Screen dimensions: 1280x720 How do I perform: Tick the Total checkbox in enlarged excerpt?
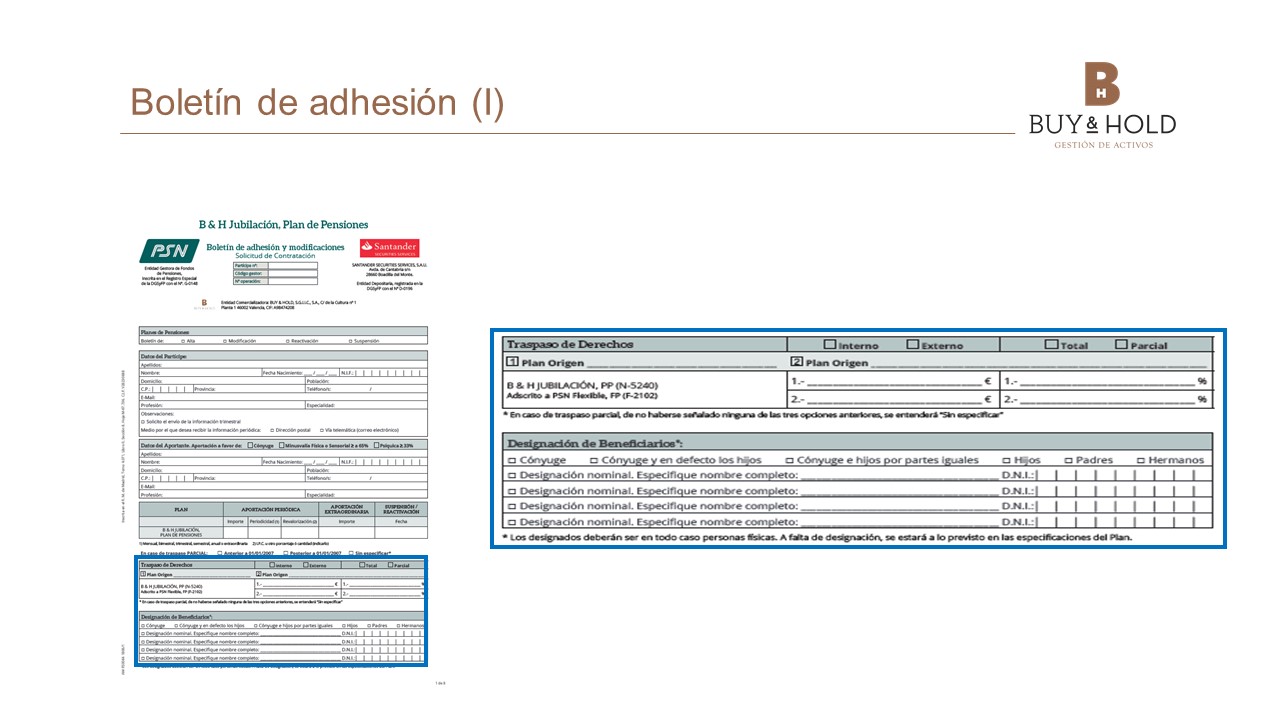[x=1051, y=345]
